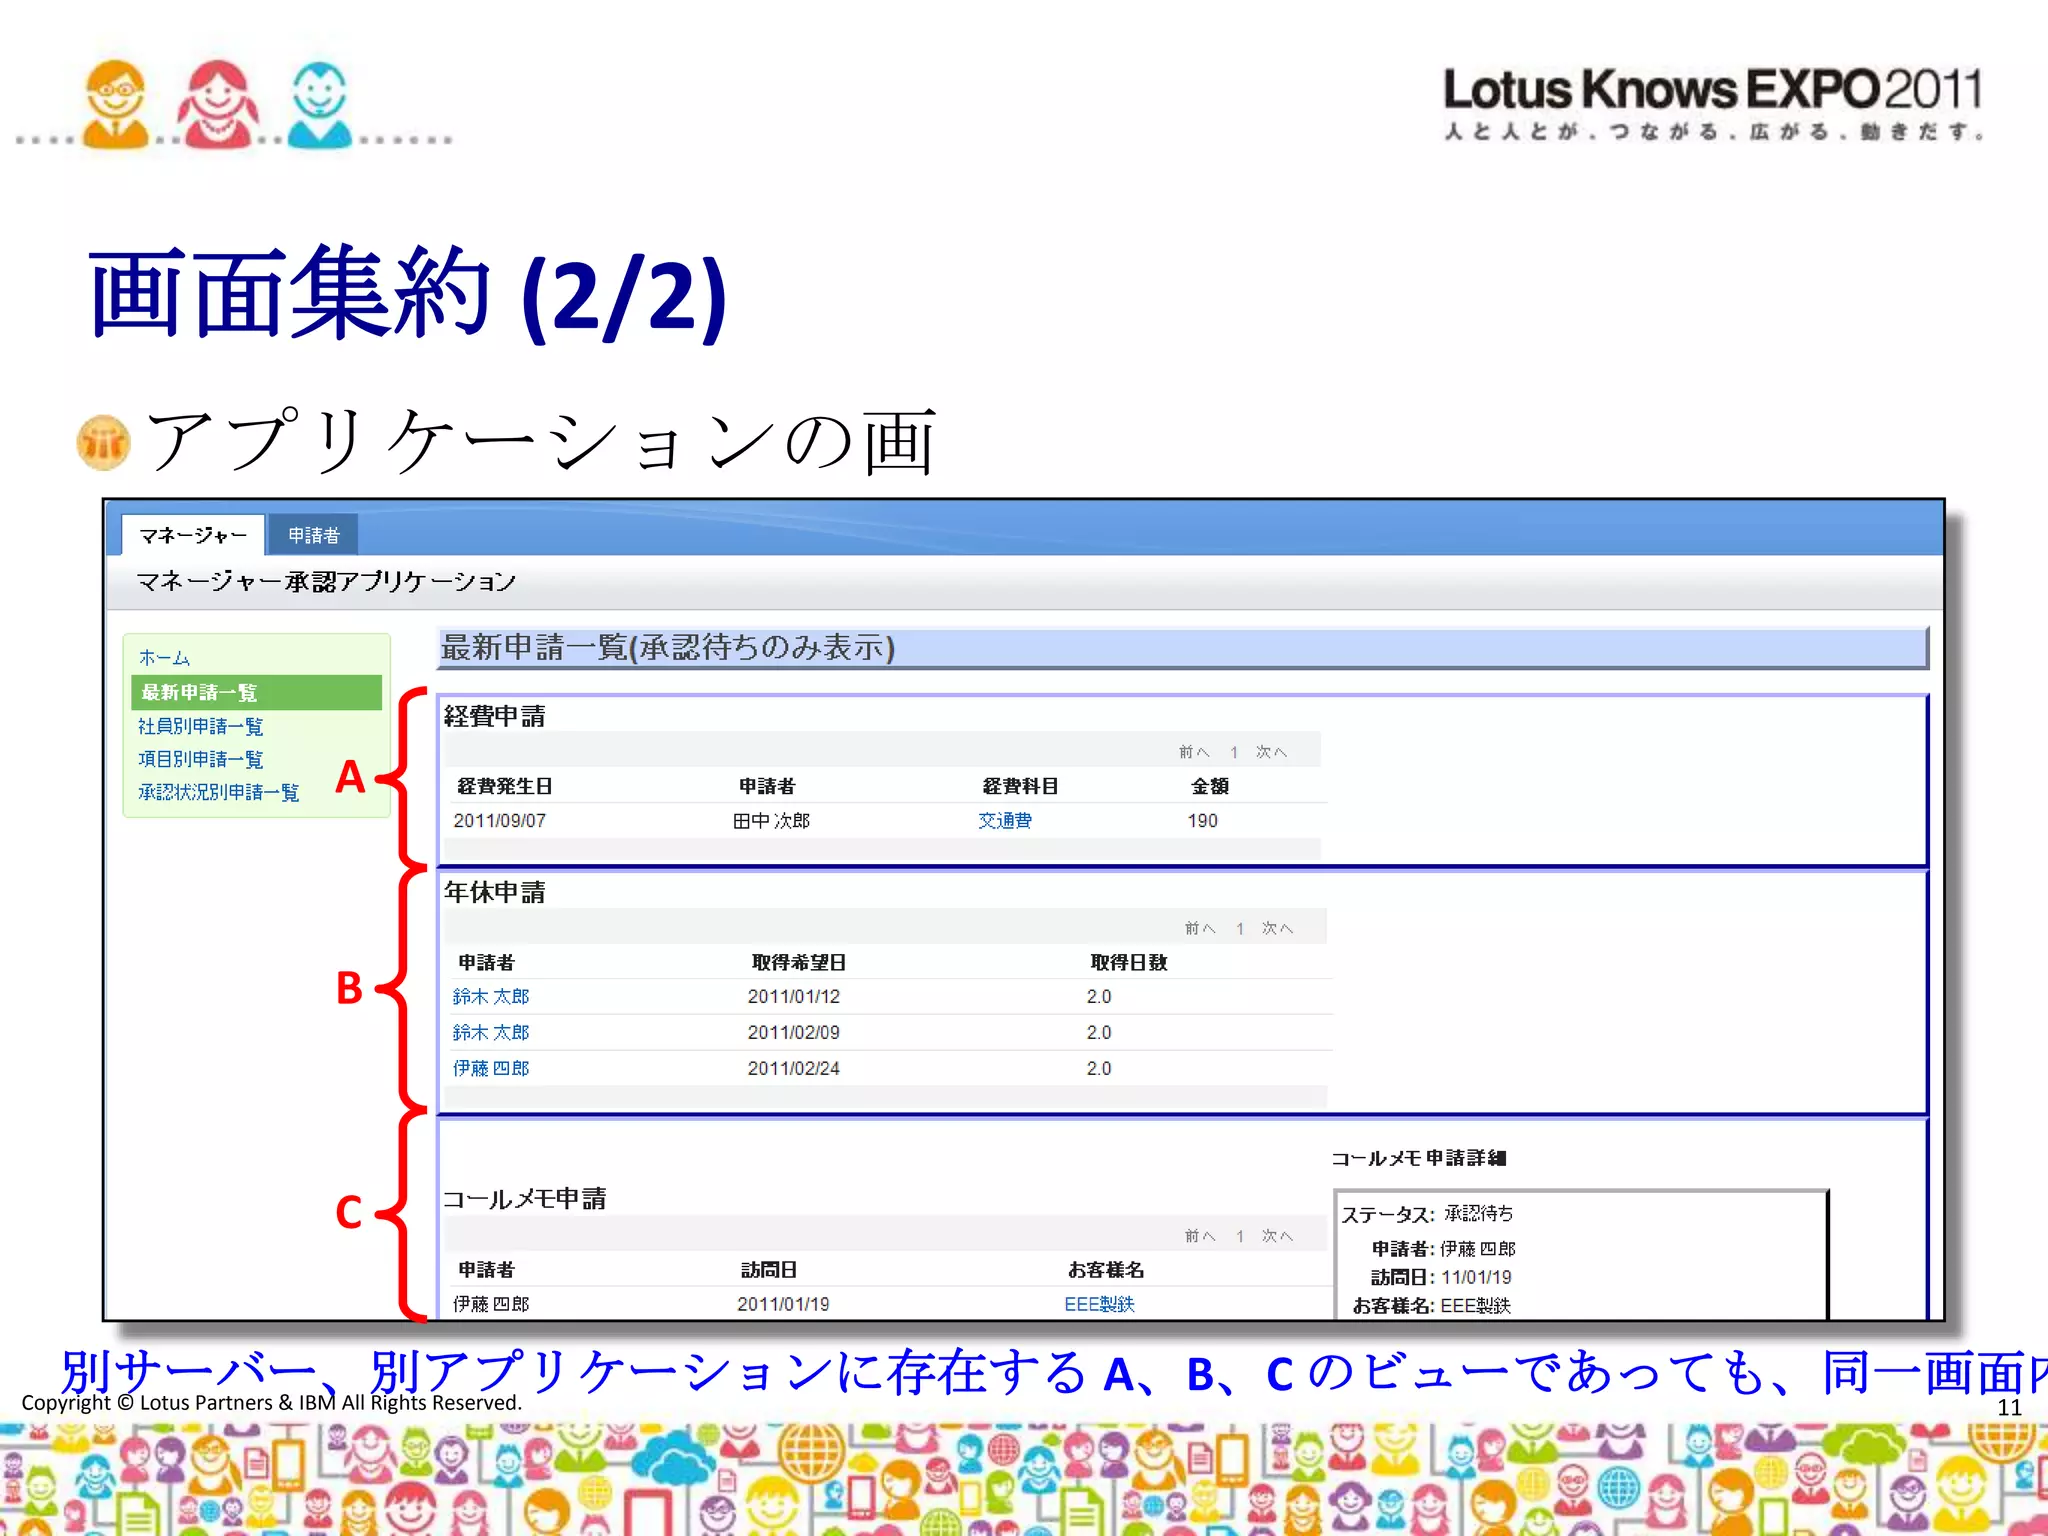Image resolution: width=2048 pixels, height=1536 pixels.
Task: Click the blue man avatar icon
Action: tap(319, 104)
